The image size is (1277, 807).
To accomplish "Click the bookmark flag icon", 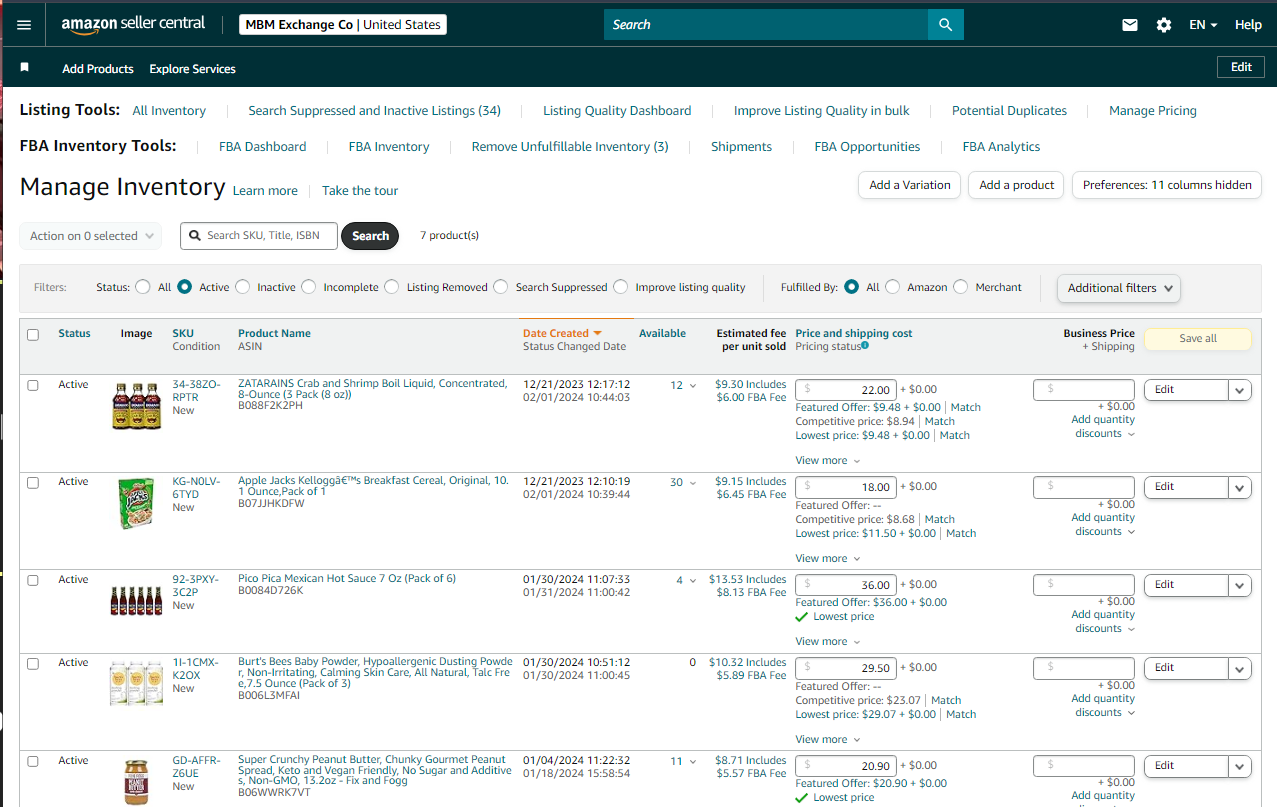I will [25, 67].
